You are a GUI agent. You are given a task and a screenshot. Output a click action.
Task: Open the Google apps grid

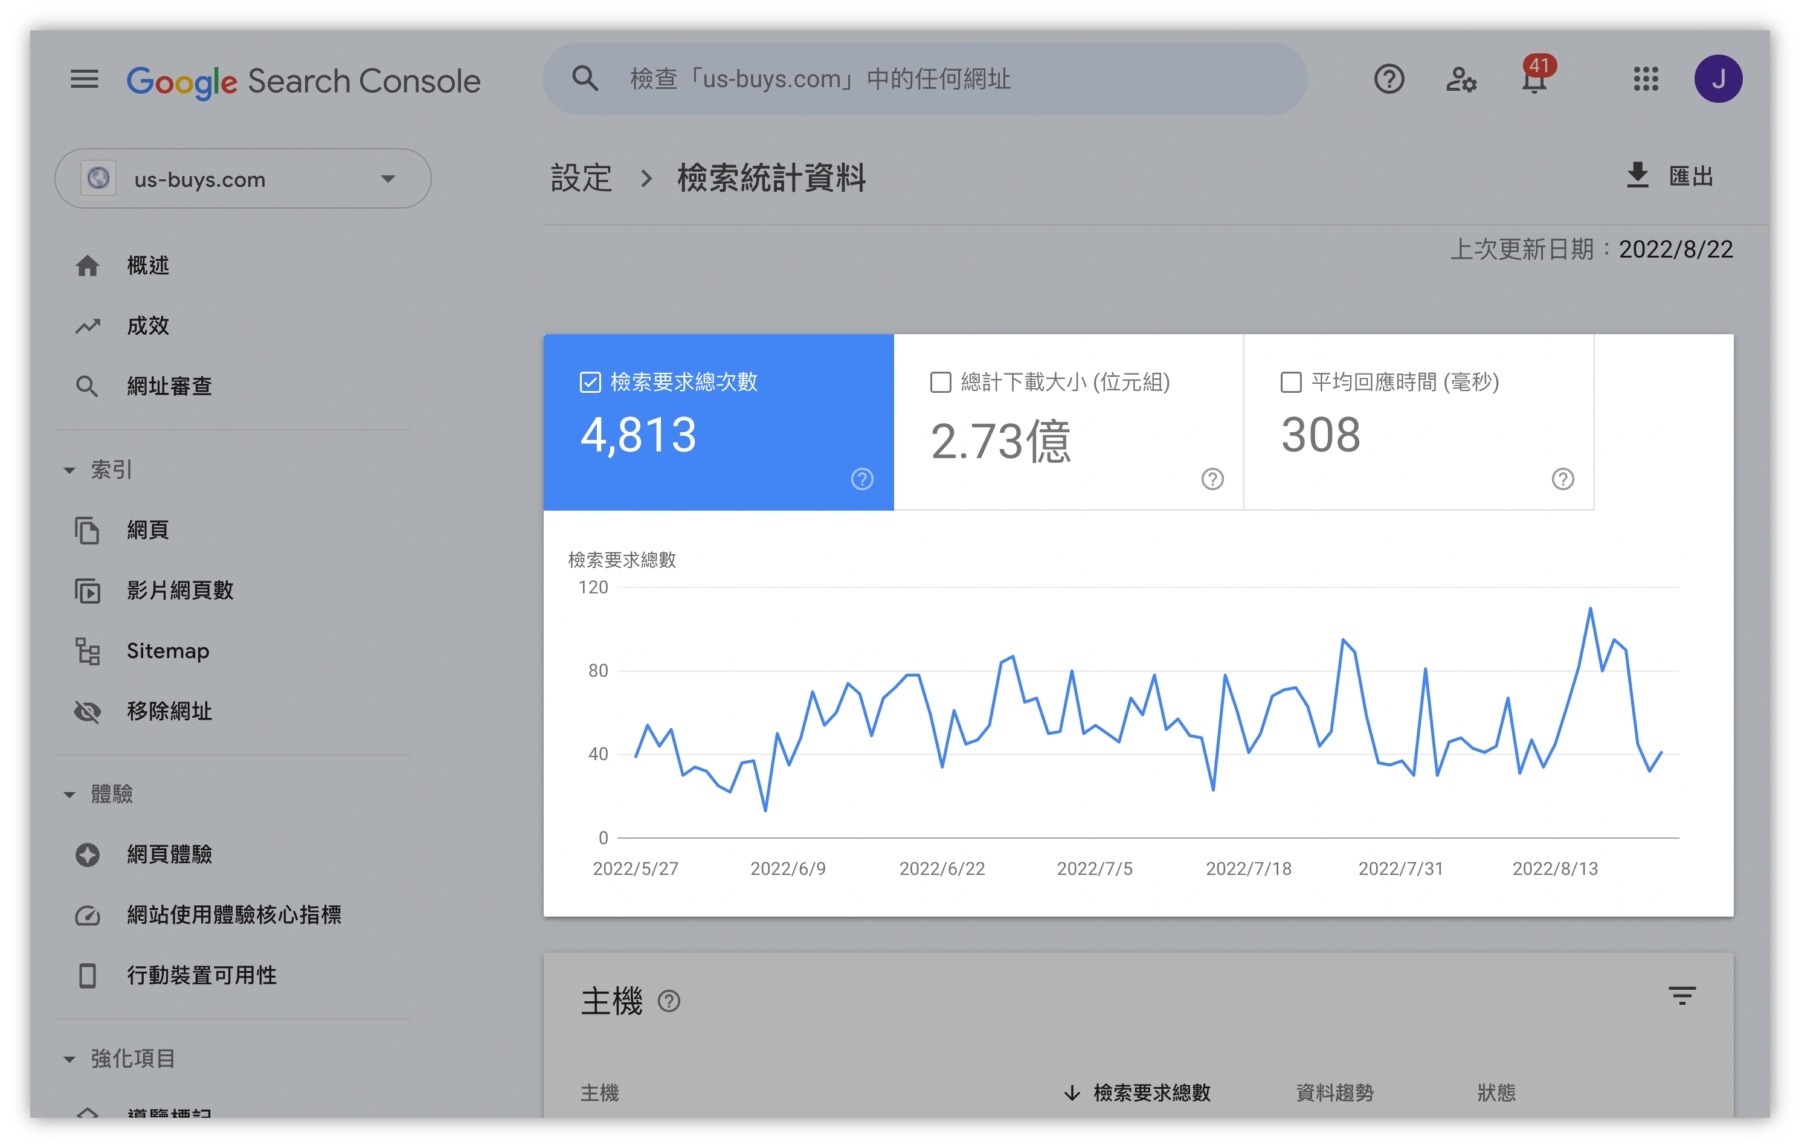1644,79
